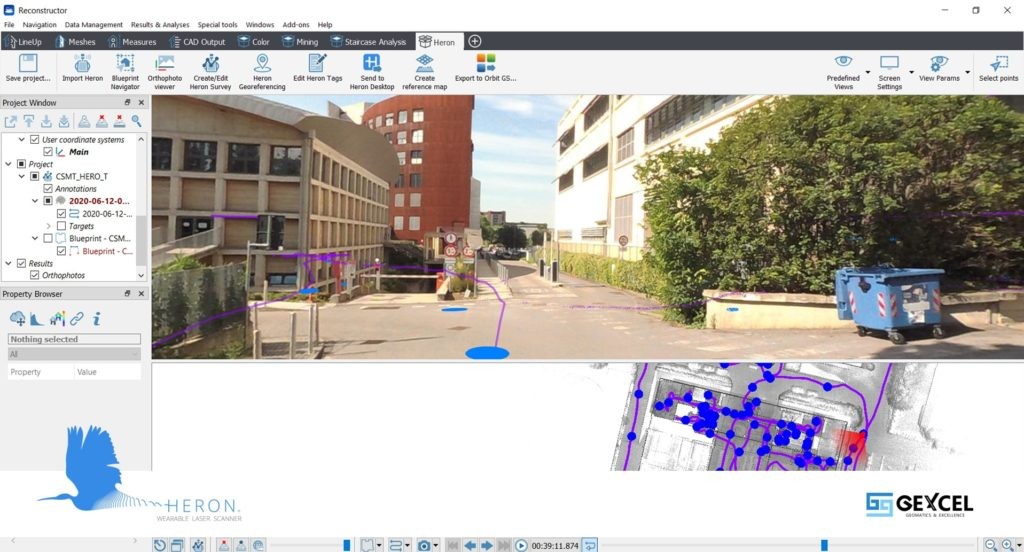Add a new tab with plus button
Viewport: 1024px width, 552px height.
[475, 41]
